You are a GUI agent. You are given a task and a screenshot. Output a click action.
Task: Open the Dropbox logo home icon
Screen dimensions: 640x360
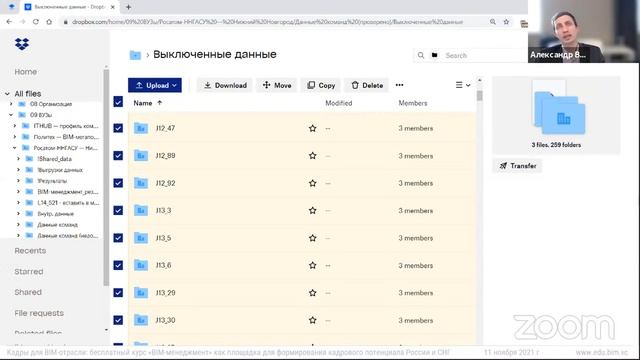22,44
